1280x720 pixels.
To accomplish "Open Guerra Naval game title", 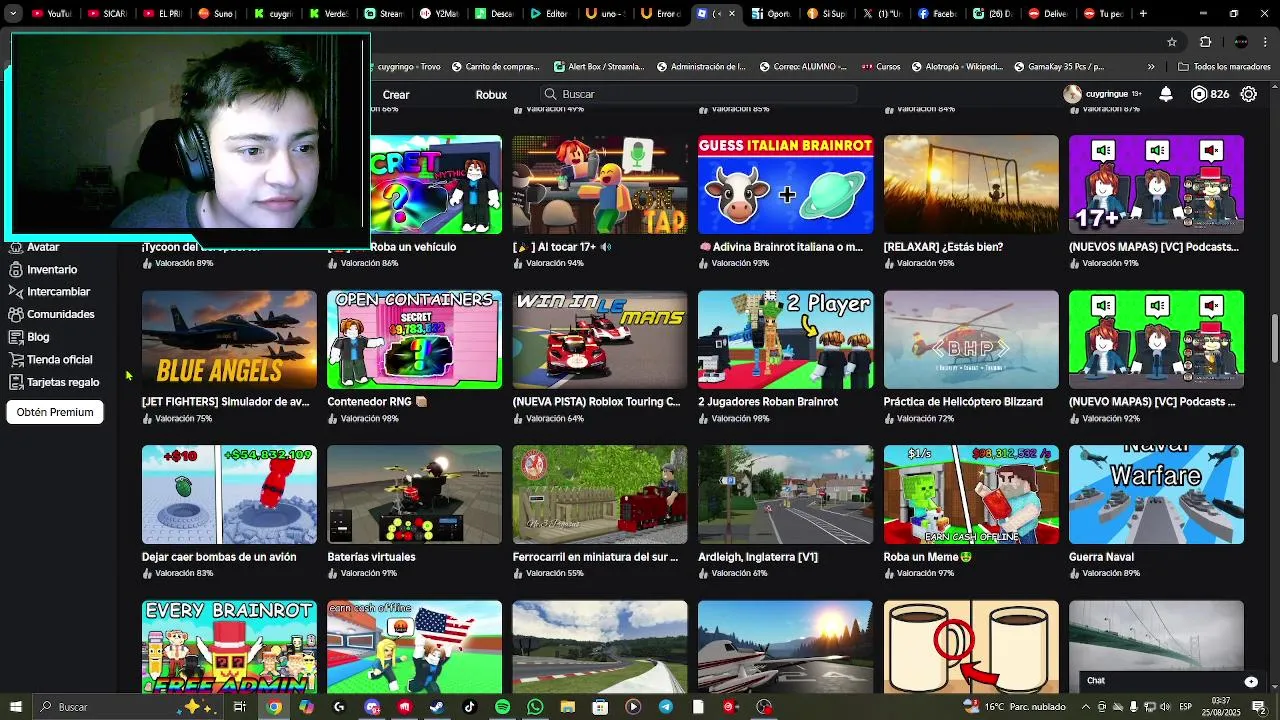I will 1101,557.
